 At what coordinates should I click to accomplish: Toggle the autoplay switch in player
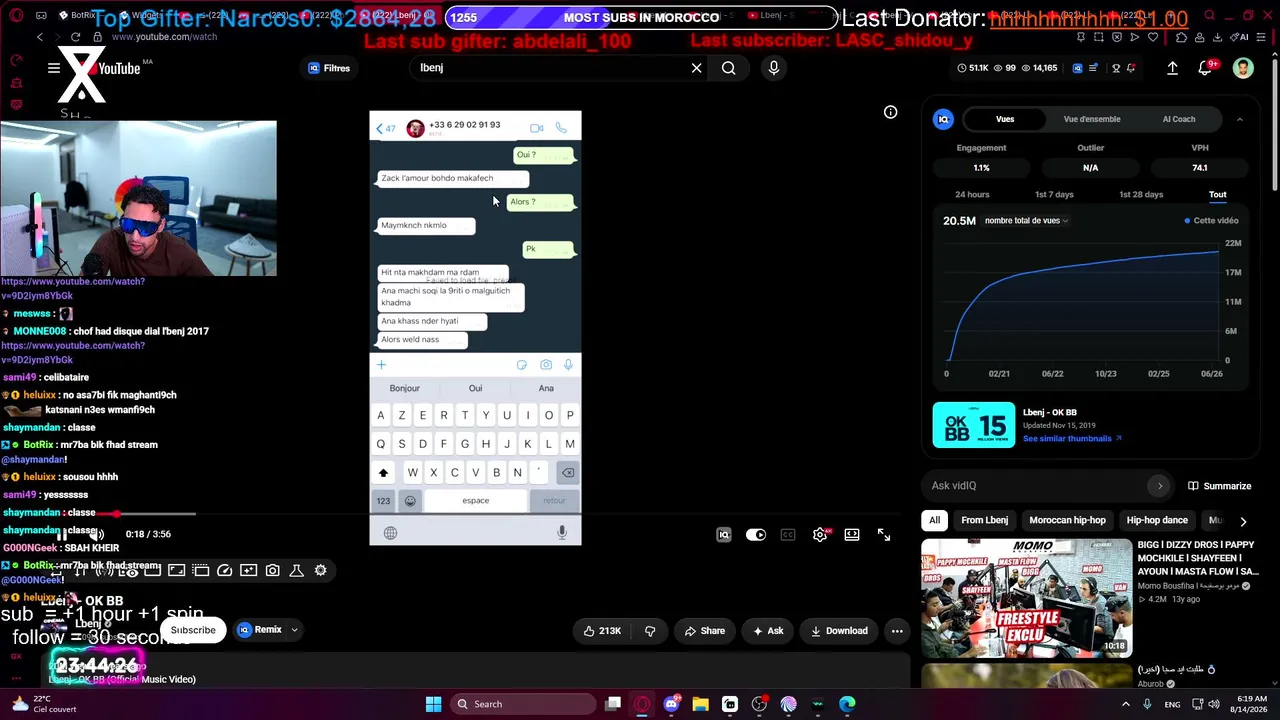[756, 535]
